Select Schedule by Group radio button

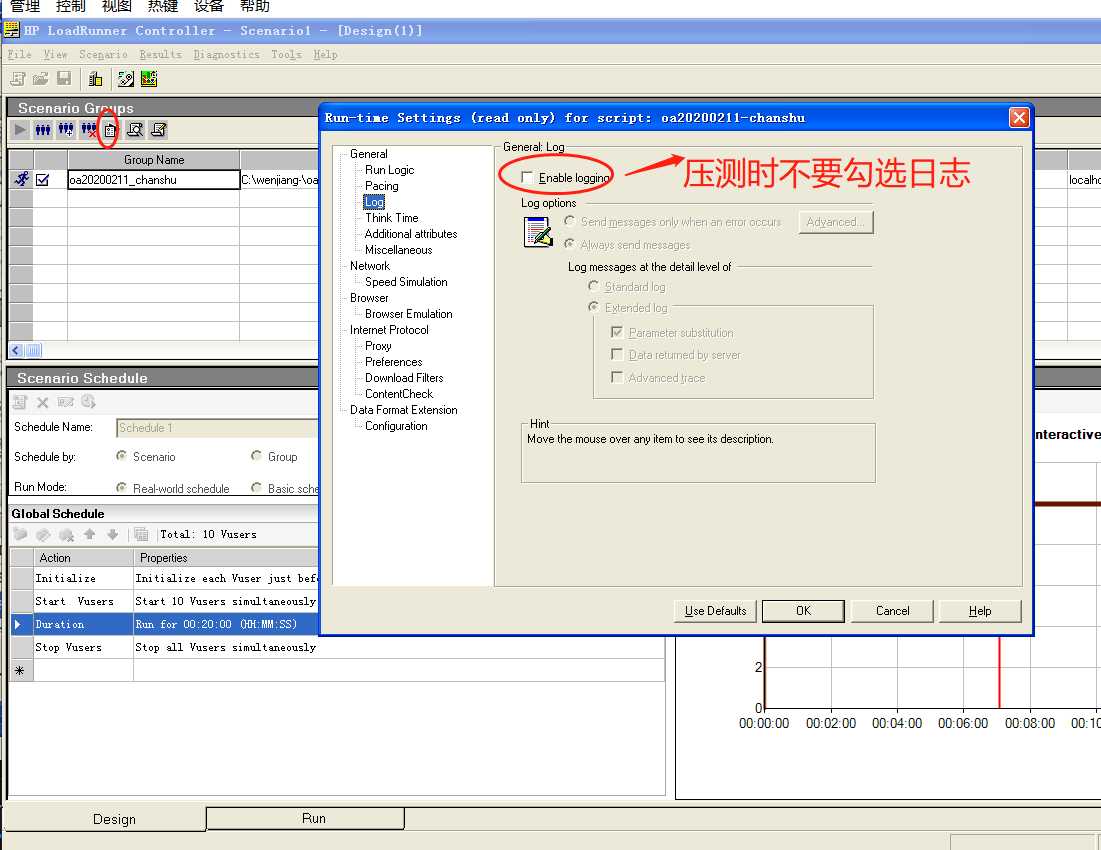[x=256, y=456]
